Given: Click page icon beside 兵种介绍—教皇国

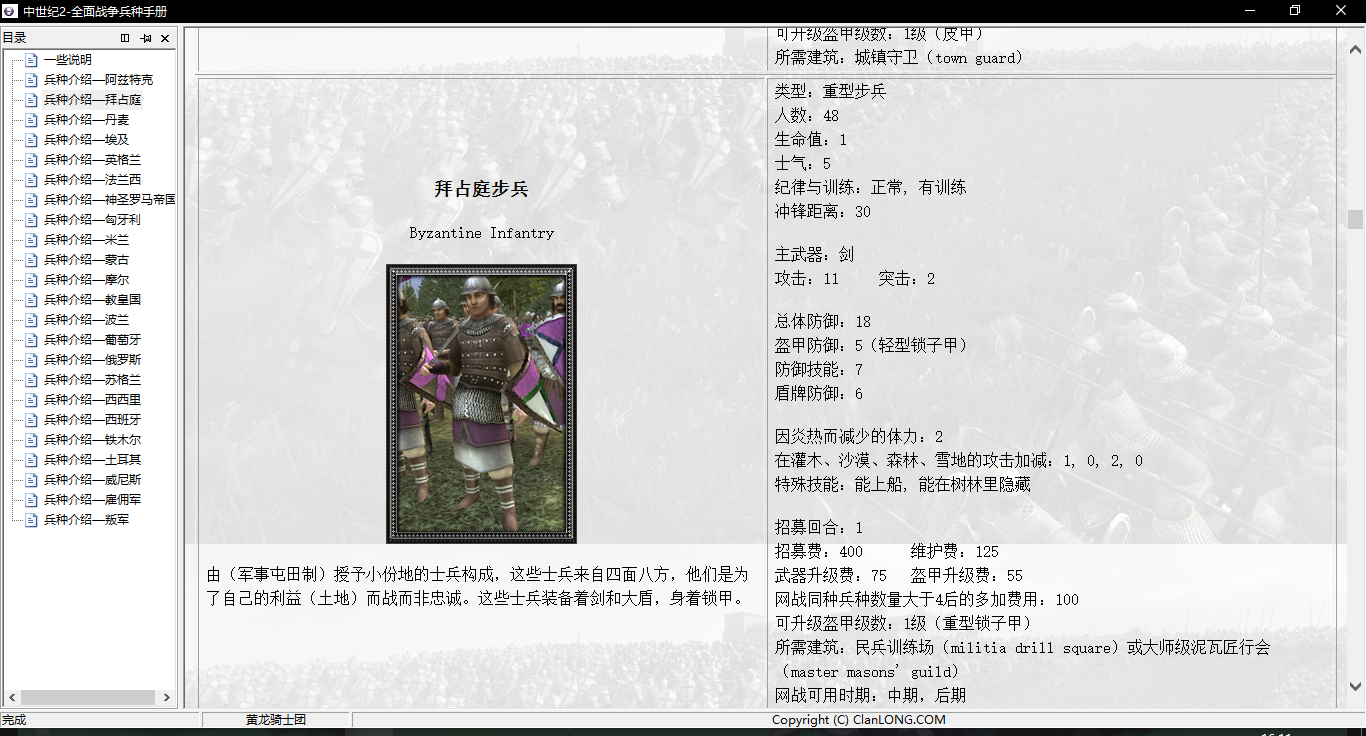Looking at the screenshot, I should click(31, 300).
